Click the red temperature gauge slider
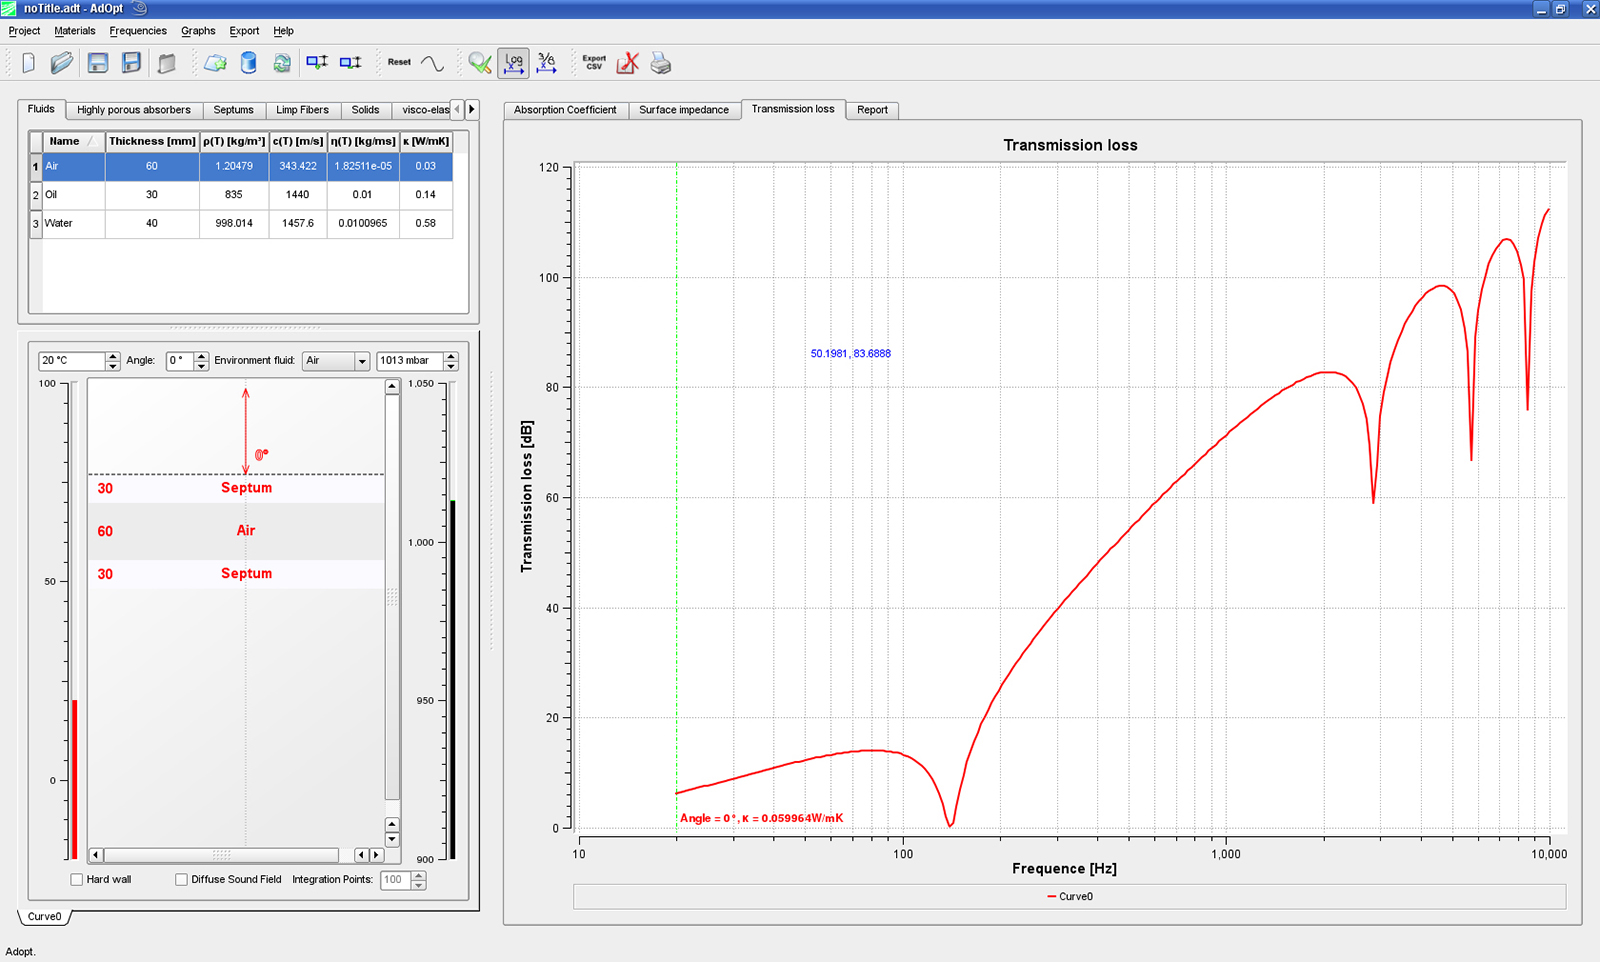The image size is (1600, 962). point(74,779)
